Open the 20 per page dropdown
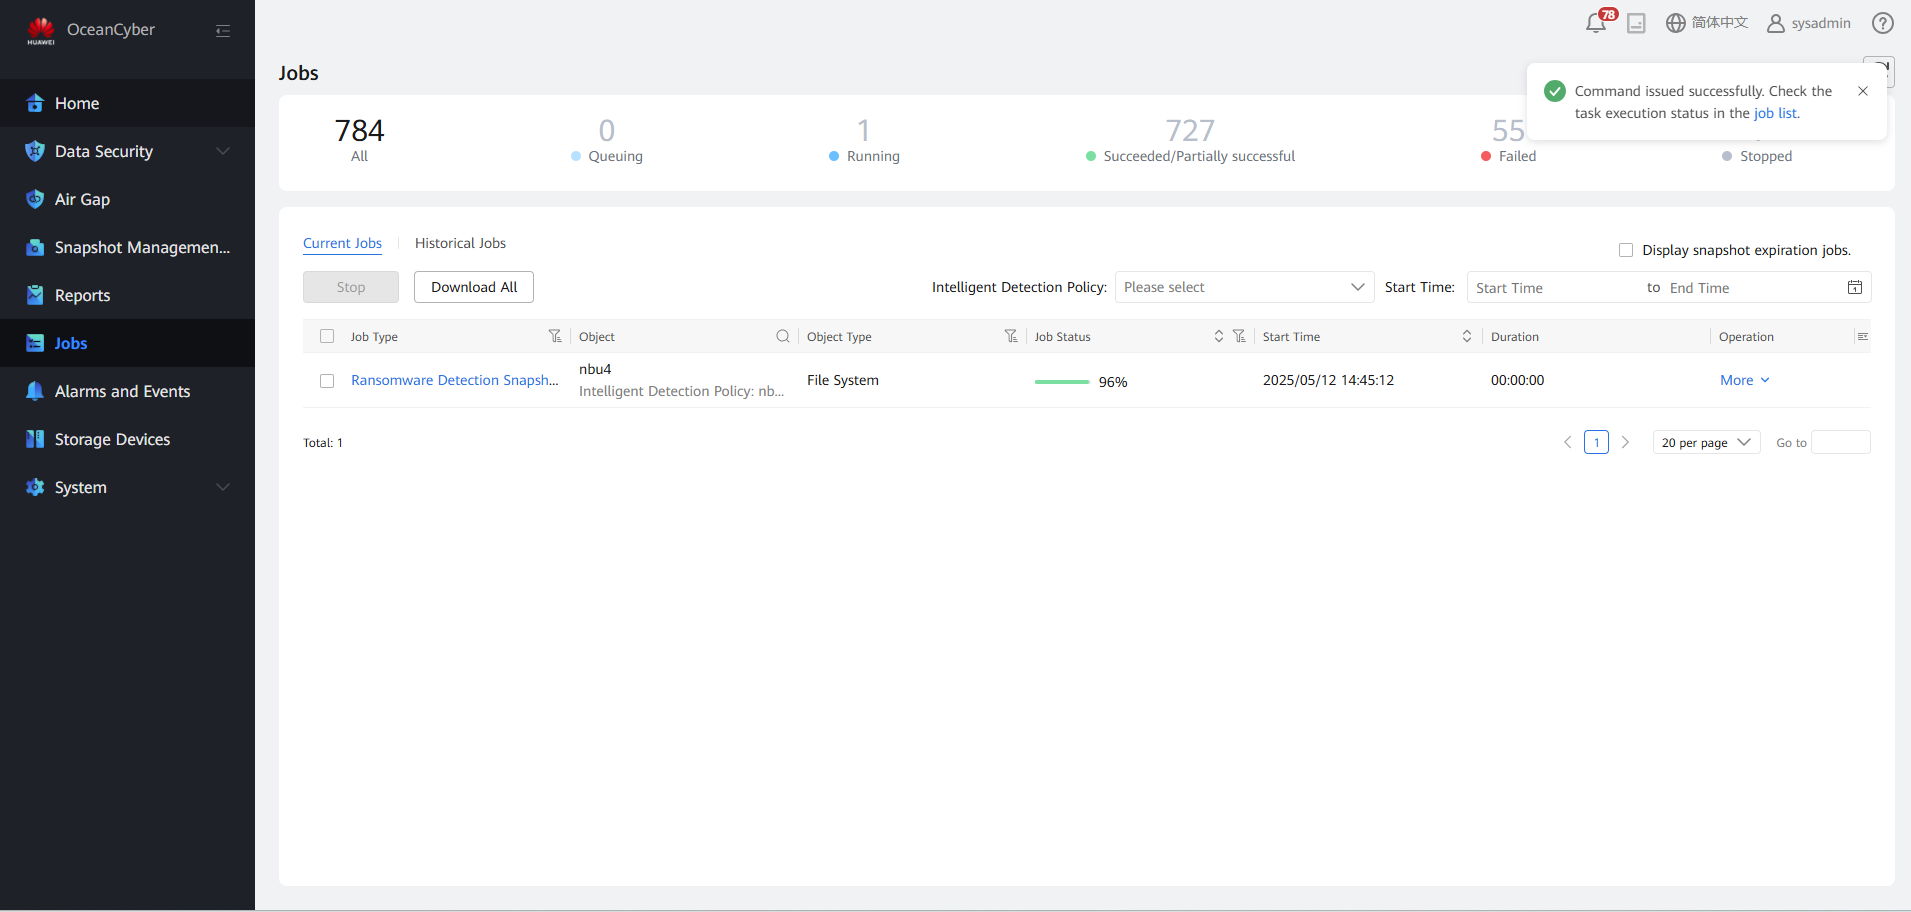The width and height of the screenshot is (1911, 912). coord(1705,442)
